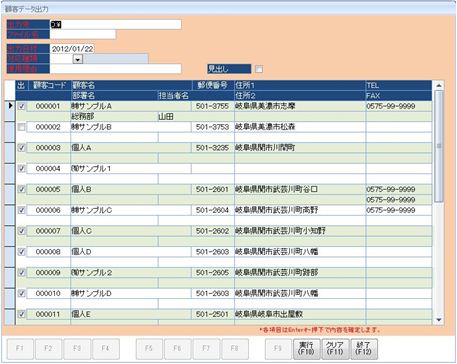Select customer name cell ㈱サンプルA

[x=131, y=106]
